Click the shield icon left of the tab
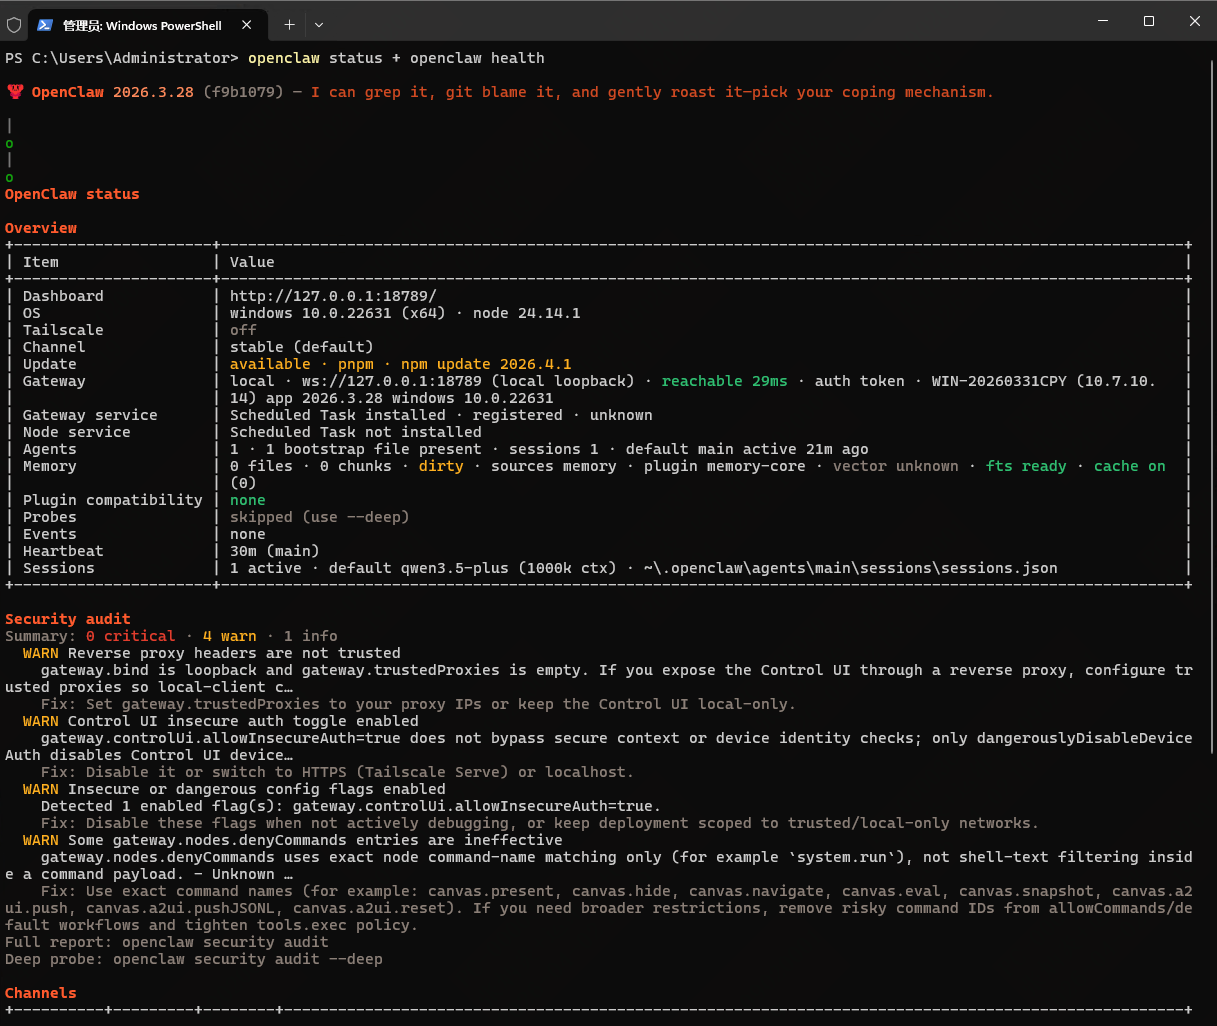Screen dimensions: 1217x1026 pos(14,25)
